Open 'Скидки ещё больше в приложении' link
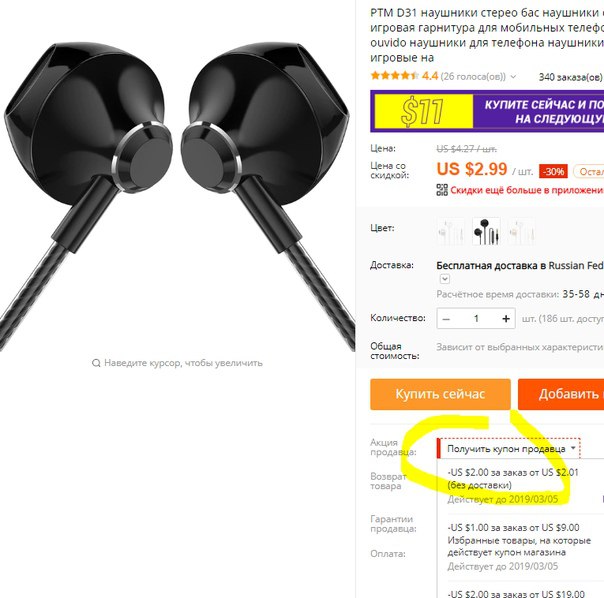The width and height of the screenshot is (604, 598). 527,190
